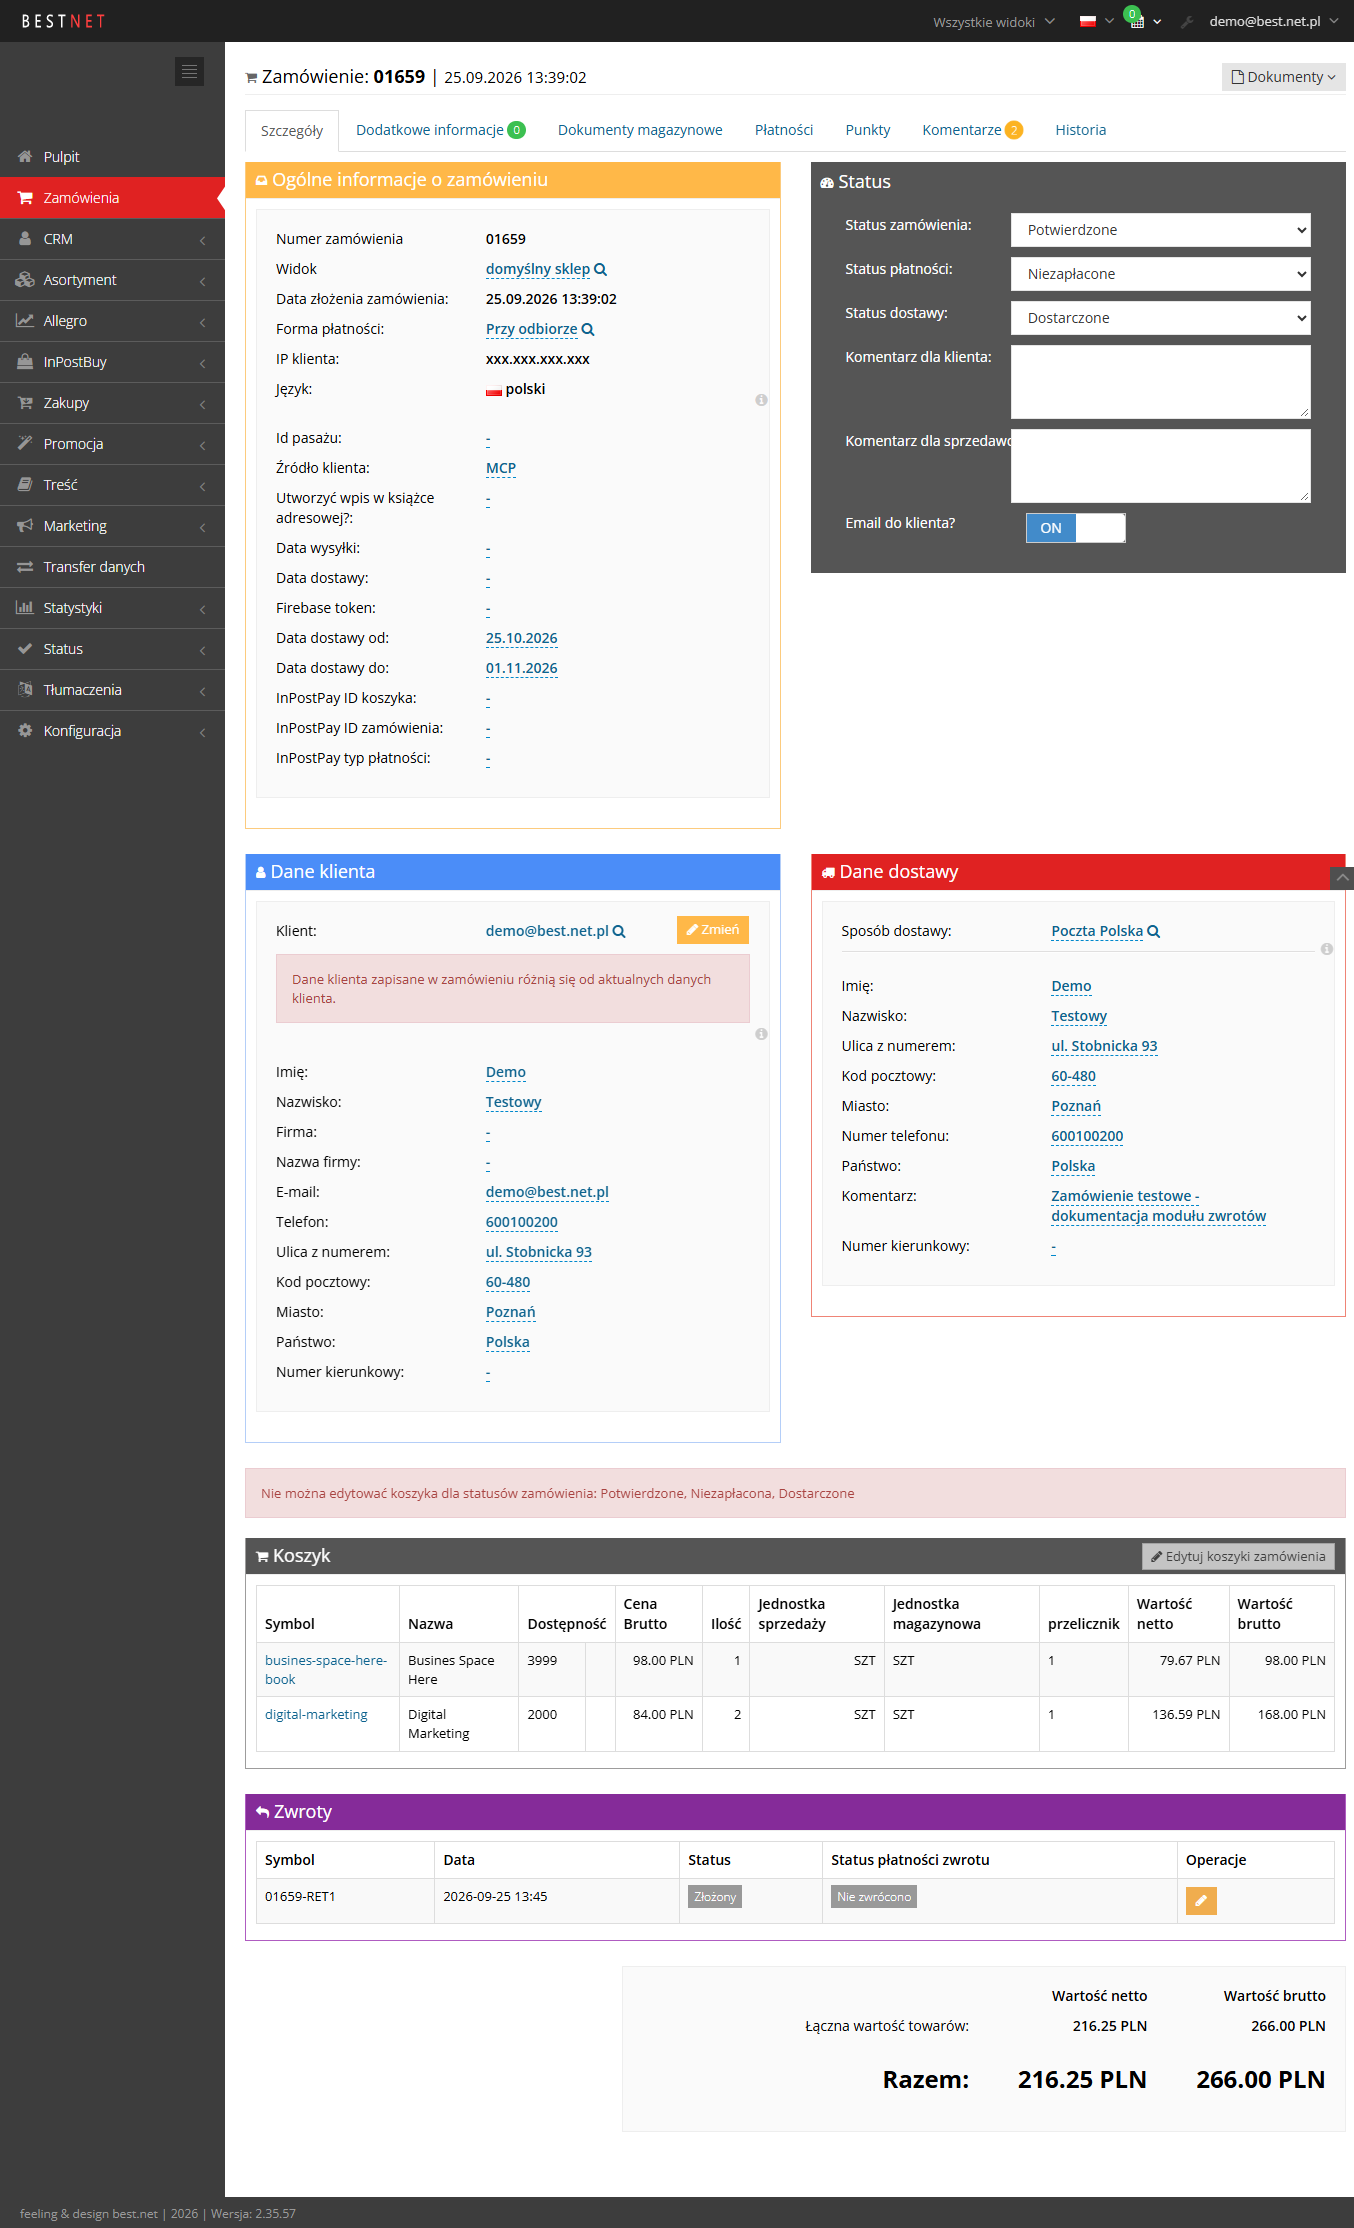Click the magnifier beside Poczta Polska
The height and width of the screenshot is (2228, 1354).
(x=1153, y=931)
